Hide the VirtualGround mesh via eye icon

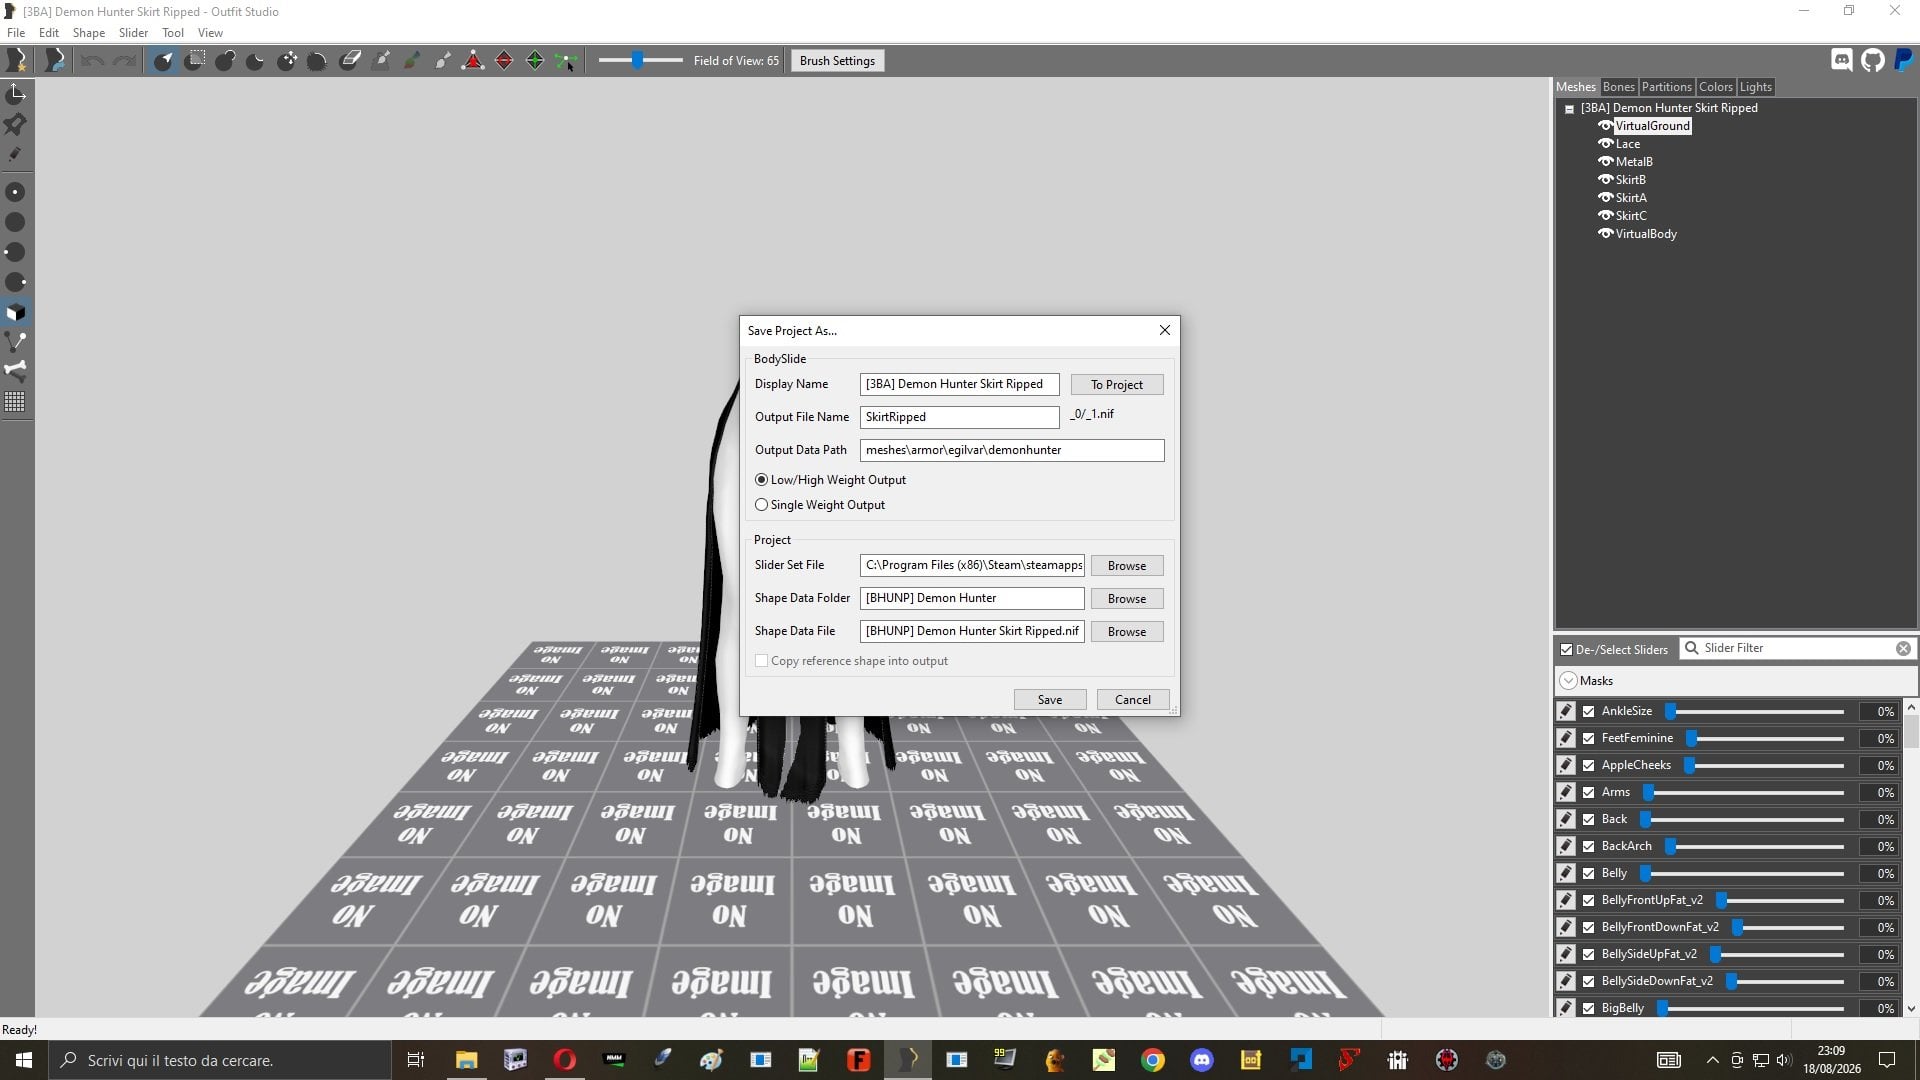1605,126
